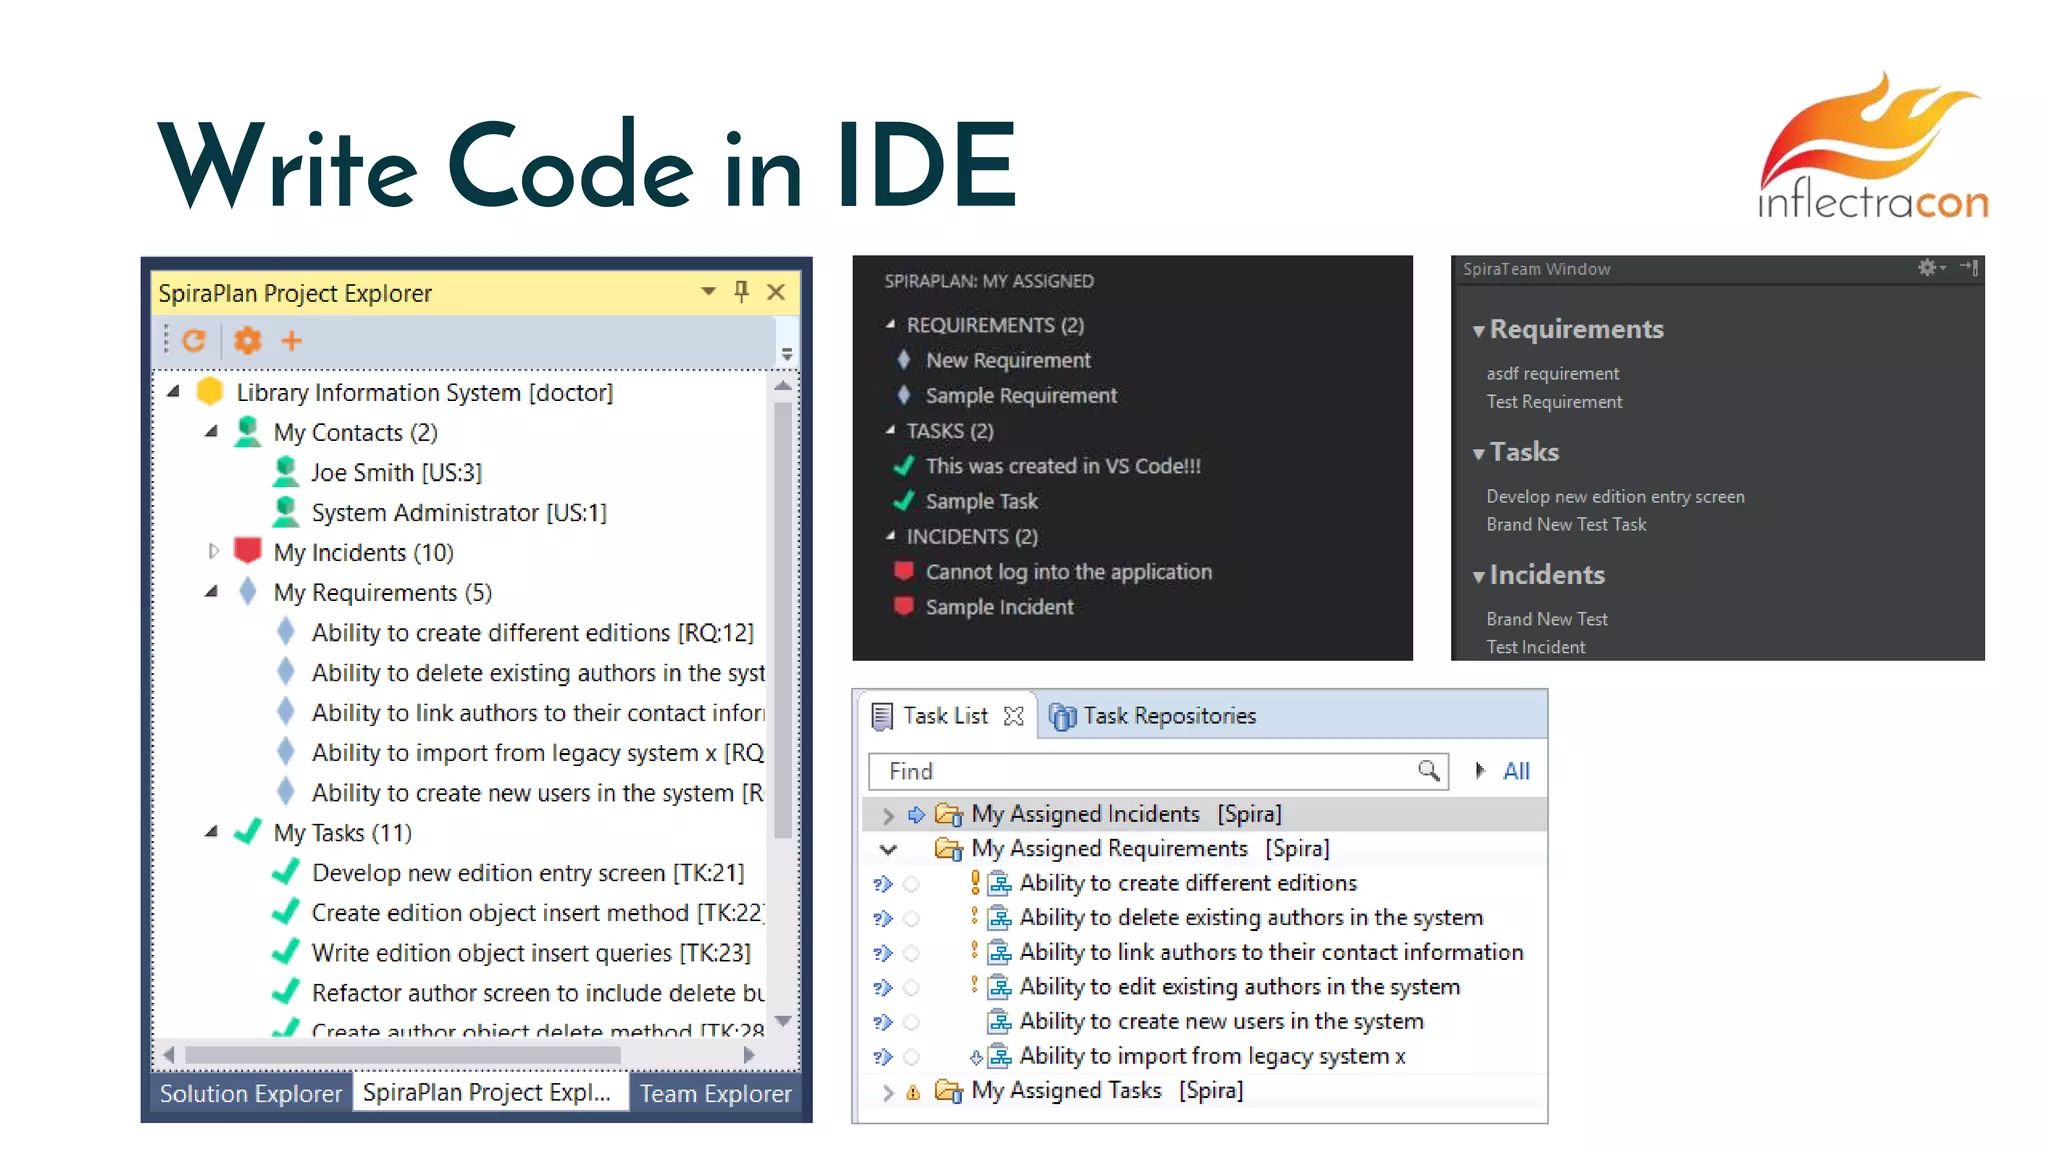The image size is (2048, 1152).
Task: Collapse the My Contacts (2) node
Action: [211, 432]
